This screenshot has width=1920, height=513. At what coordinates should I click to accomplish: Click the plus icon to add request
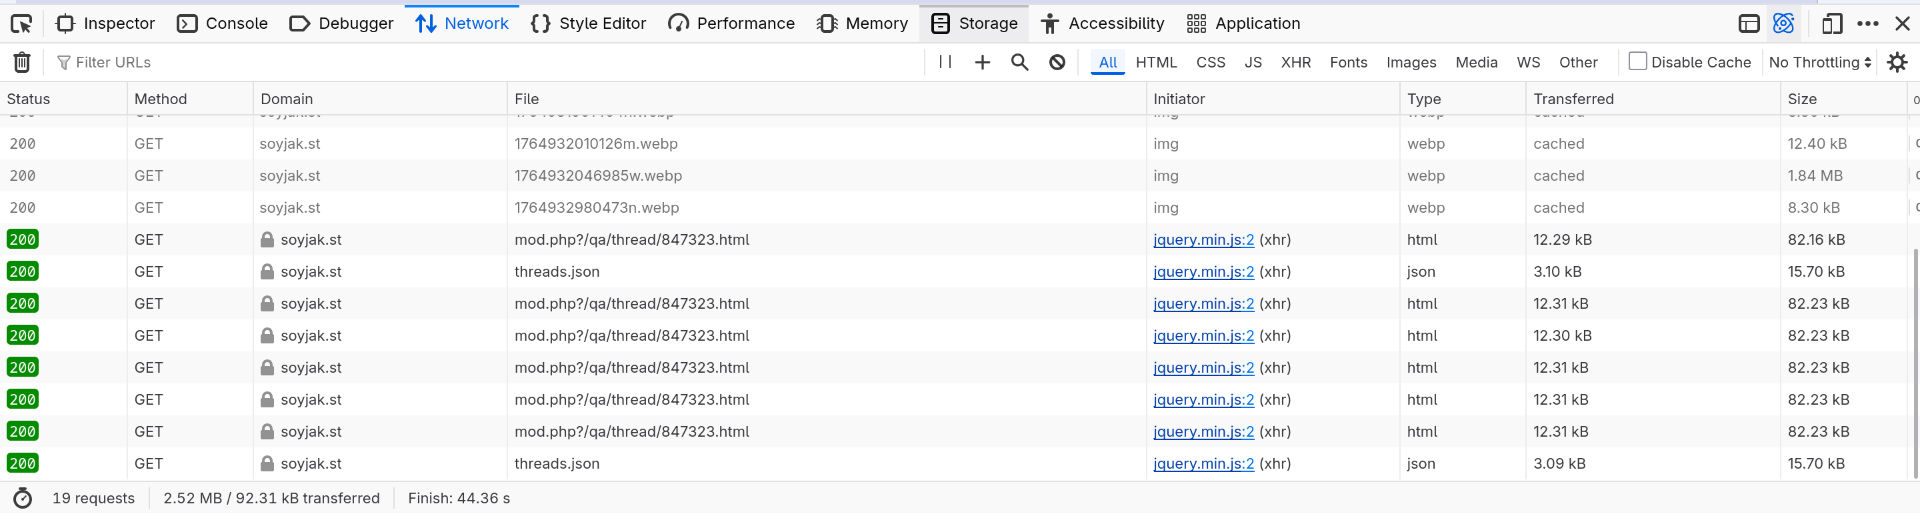coord(982,62)
